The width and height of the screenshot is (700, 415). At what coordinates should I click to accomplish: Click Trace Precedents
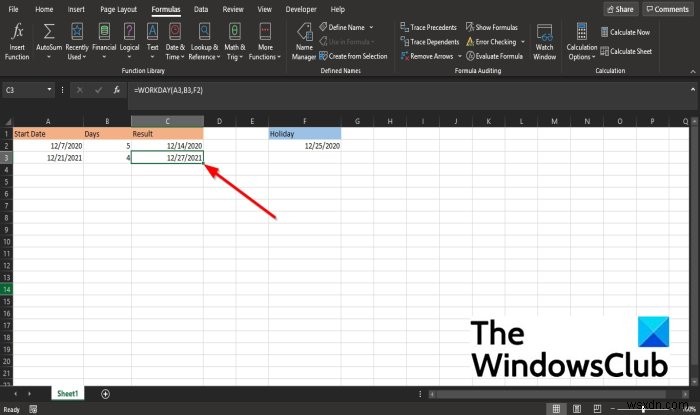(x=429, y=27)
